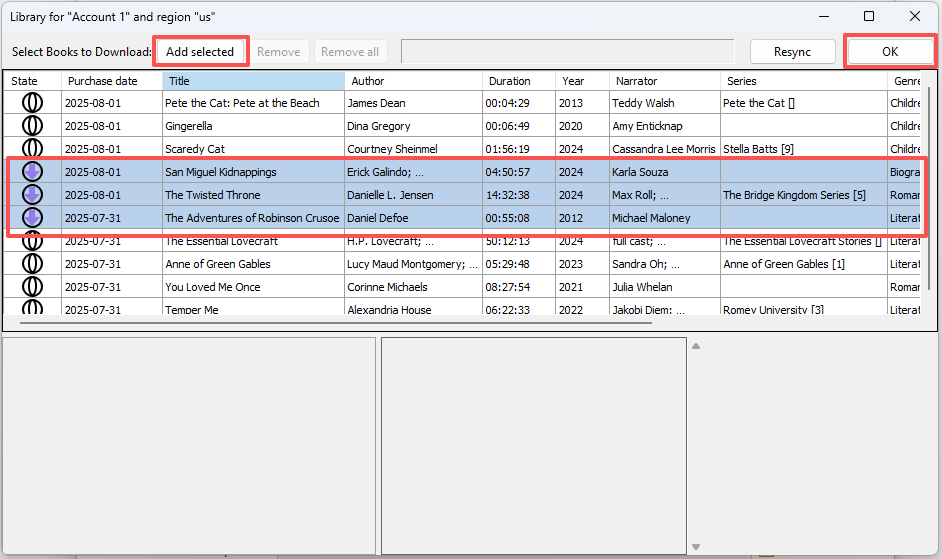Click the OK button
This screenshot has width=942, height=559.
pos(889,52)
